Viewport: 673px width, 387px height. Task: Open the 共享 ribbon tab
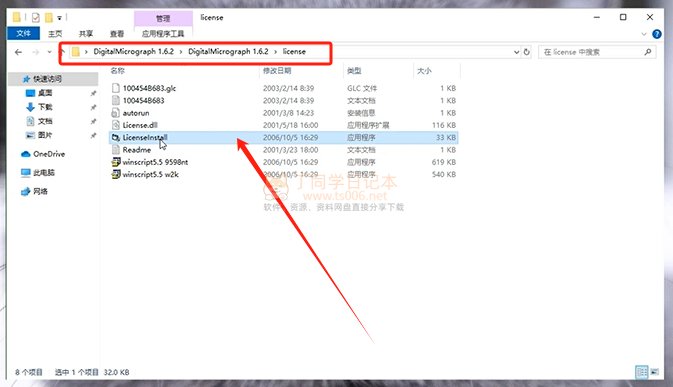pos(86,33)
